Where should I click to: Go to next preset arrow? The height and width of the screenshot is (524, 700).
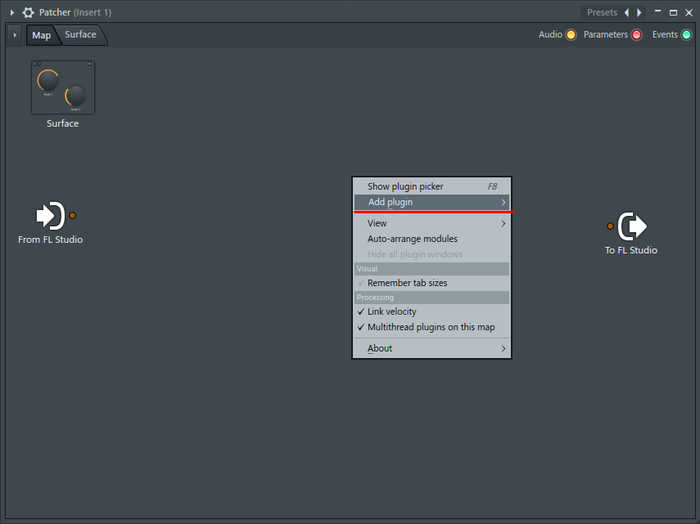tap(639, 12)
